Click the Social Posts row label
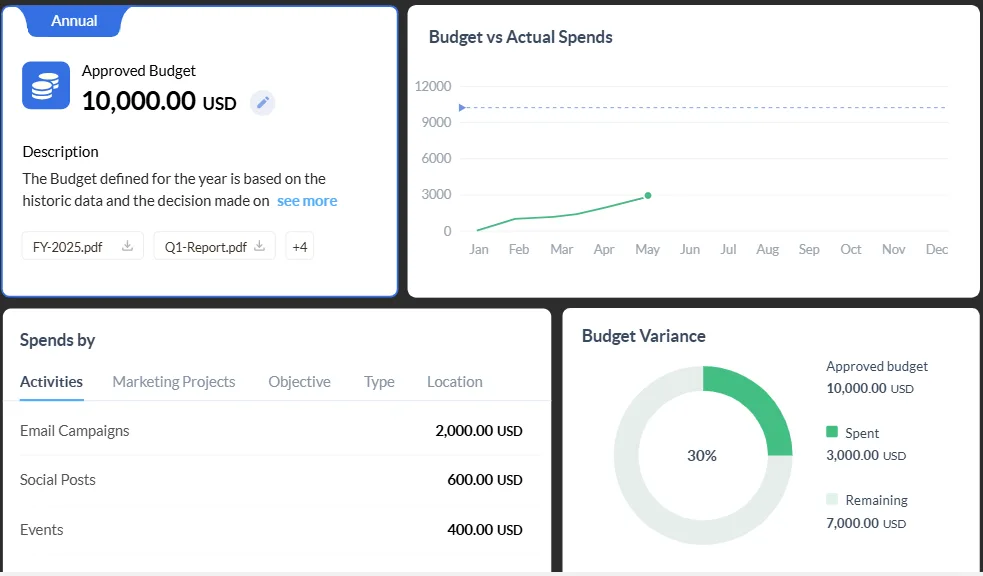Viewport: 983px width, 576px height. click(58, 480)
